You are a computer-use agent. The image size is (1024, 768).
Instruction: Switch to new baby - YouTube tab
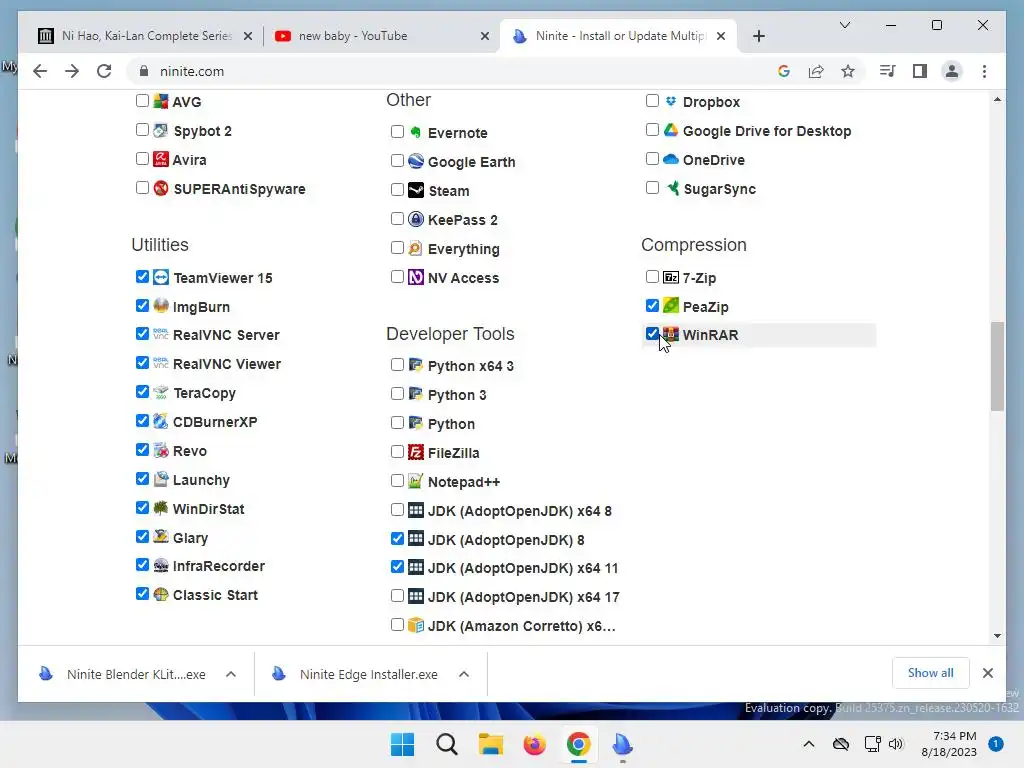381,36
